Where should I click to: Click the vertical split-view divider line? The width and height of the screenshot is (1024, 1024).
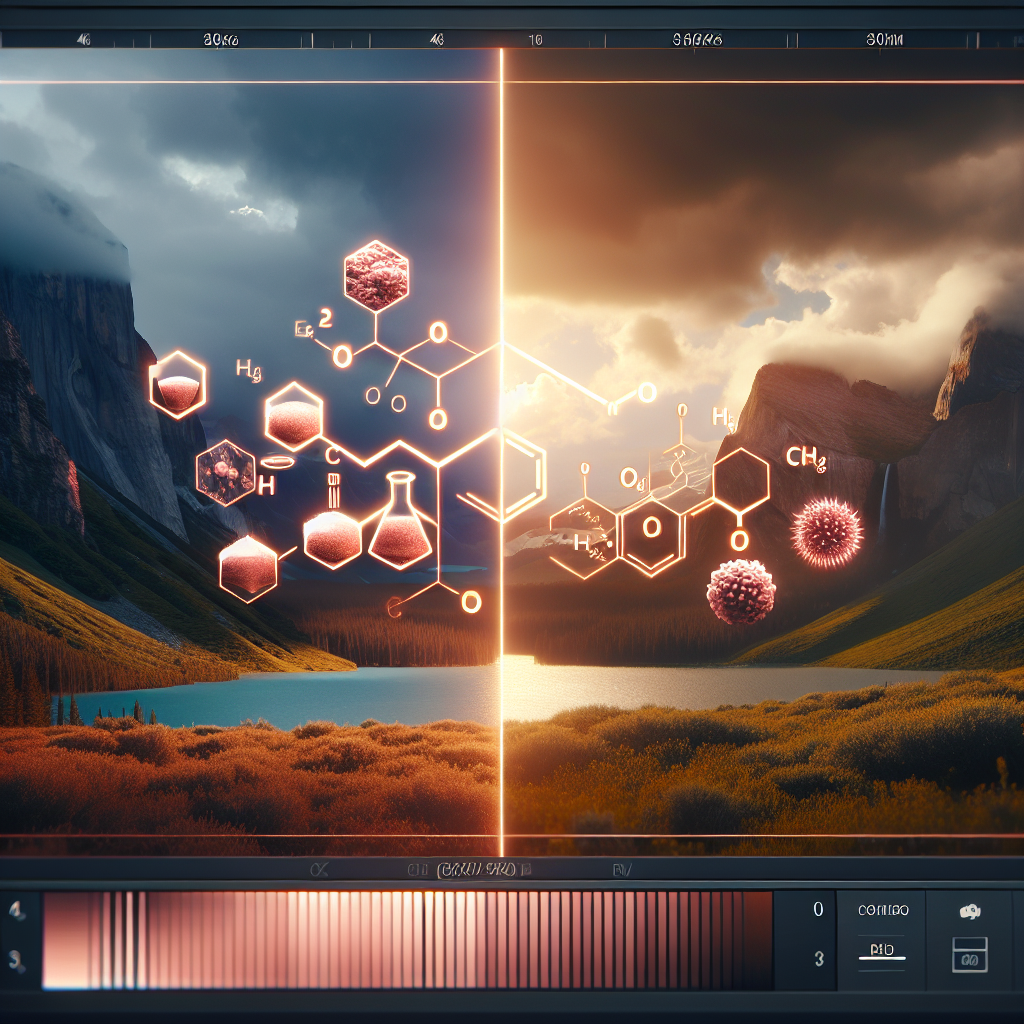click(x=502, y=451)
